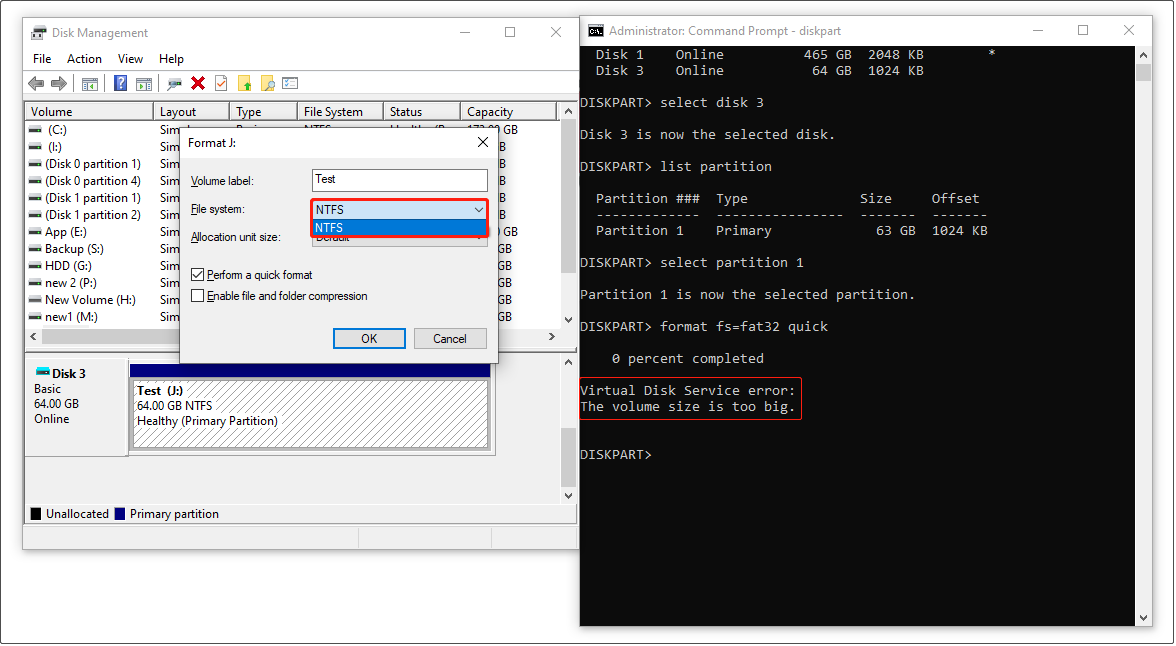The height and width of the screenshot is (646, 1176).
Task: Toggle Perform a quick format checkbox
Action: coord(198,275)
